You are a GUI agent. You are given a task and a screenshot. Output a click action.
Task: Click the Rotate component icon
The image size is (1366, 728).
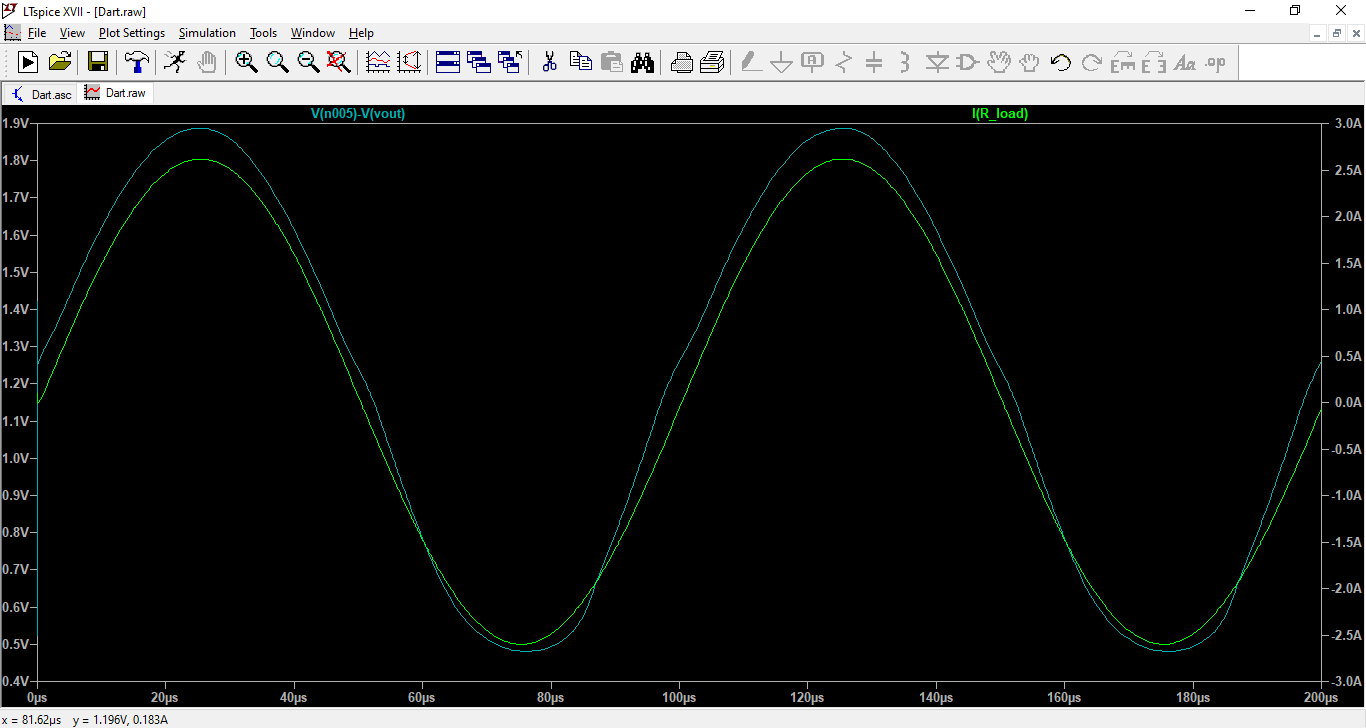tap(1123, 62)
